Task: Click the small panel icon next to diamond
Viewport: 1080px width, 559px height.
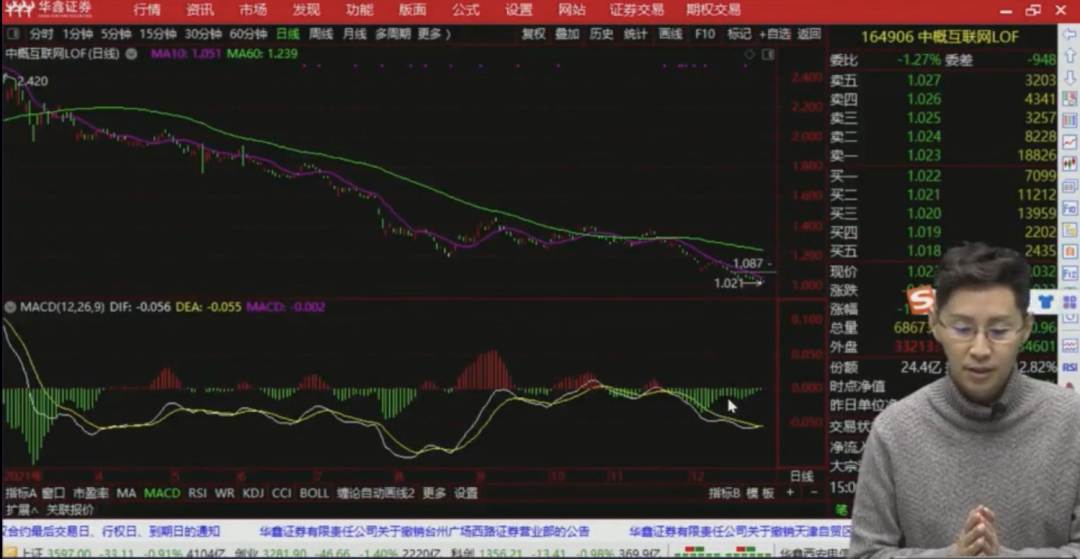Action: tap(767, 54)
